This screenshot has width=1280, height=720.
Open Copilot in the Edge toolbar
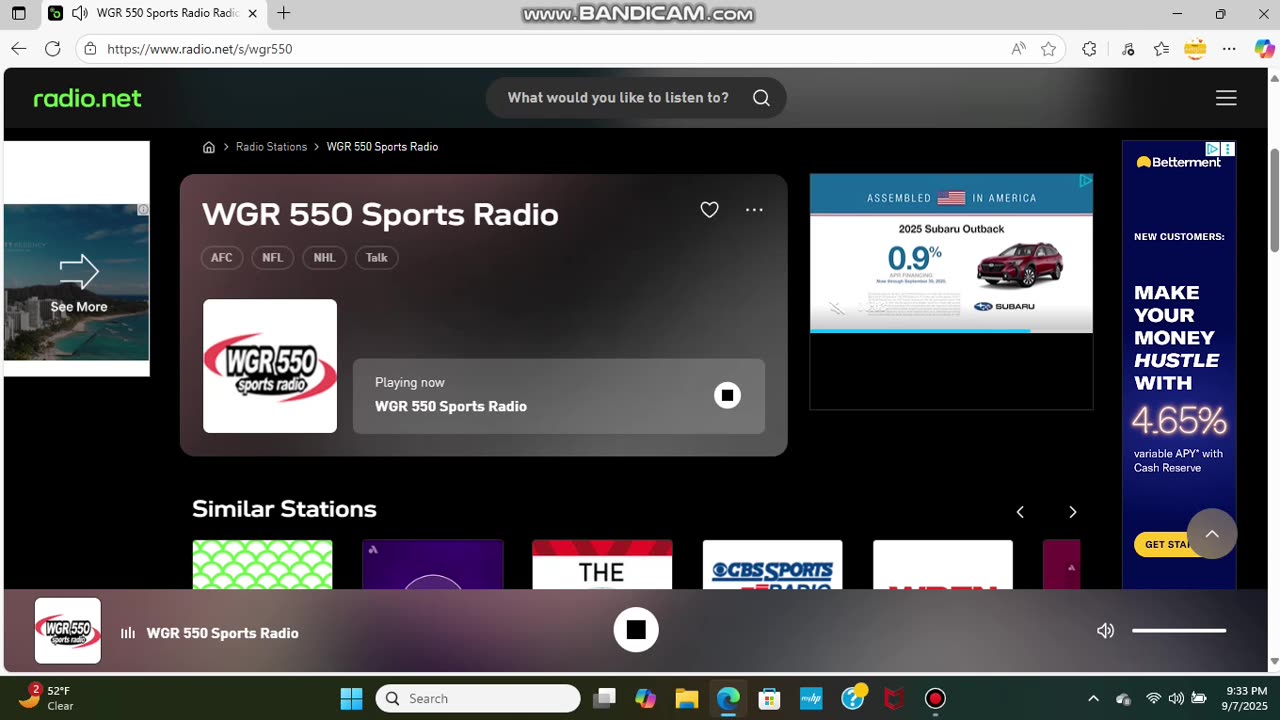click(x=1264, y=49)
